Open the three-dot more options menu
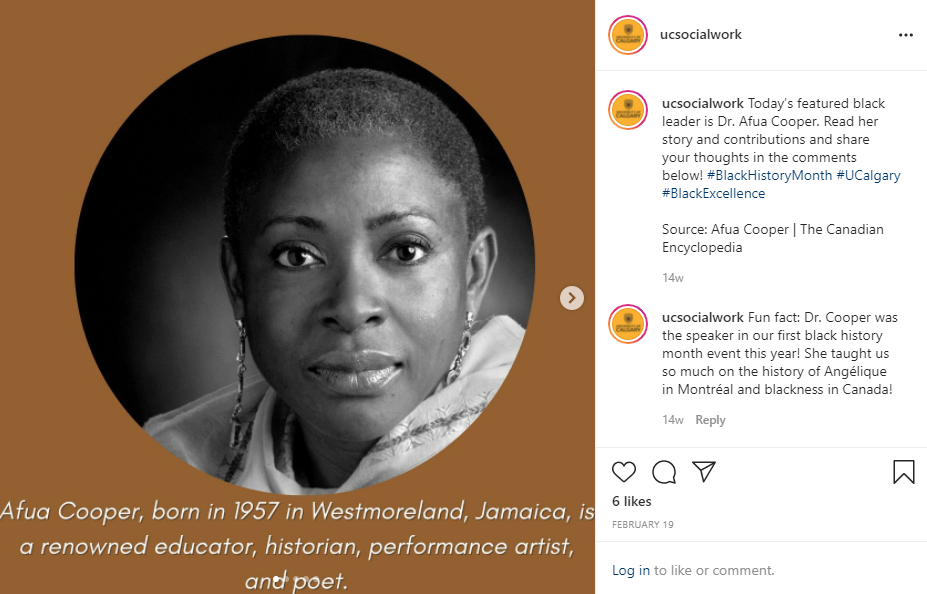This screenshot has width=927, height=594. pyautogui.click(x=905, y=35)
